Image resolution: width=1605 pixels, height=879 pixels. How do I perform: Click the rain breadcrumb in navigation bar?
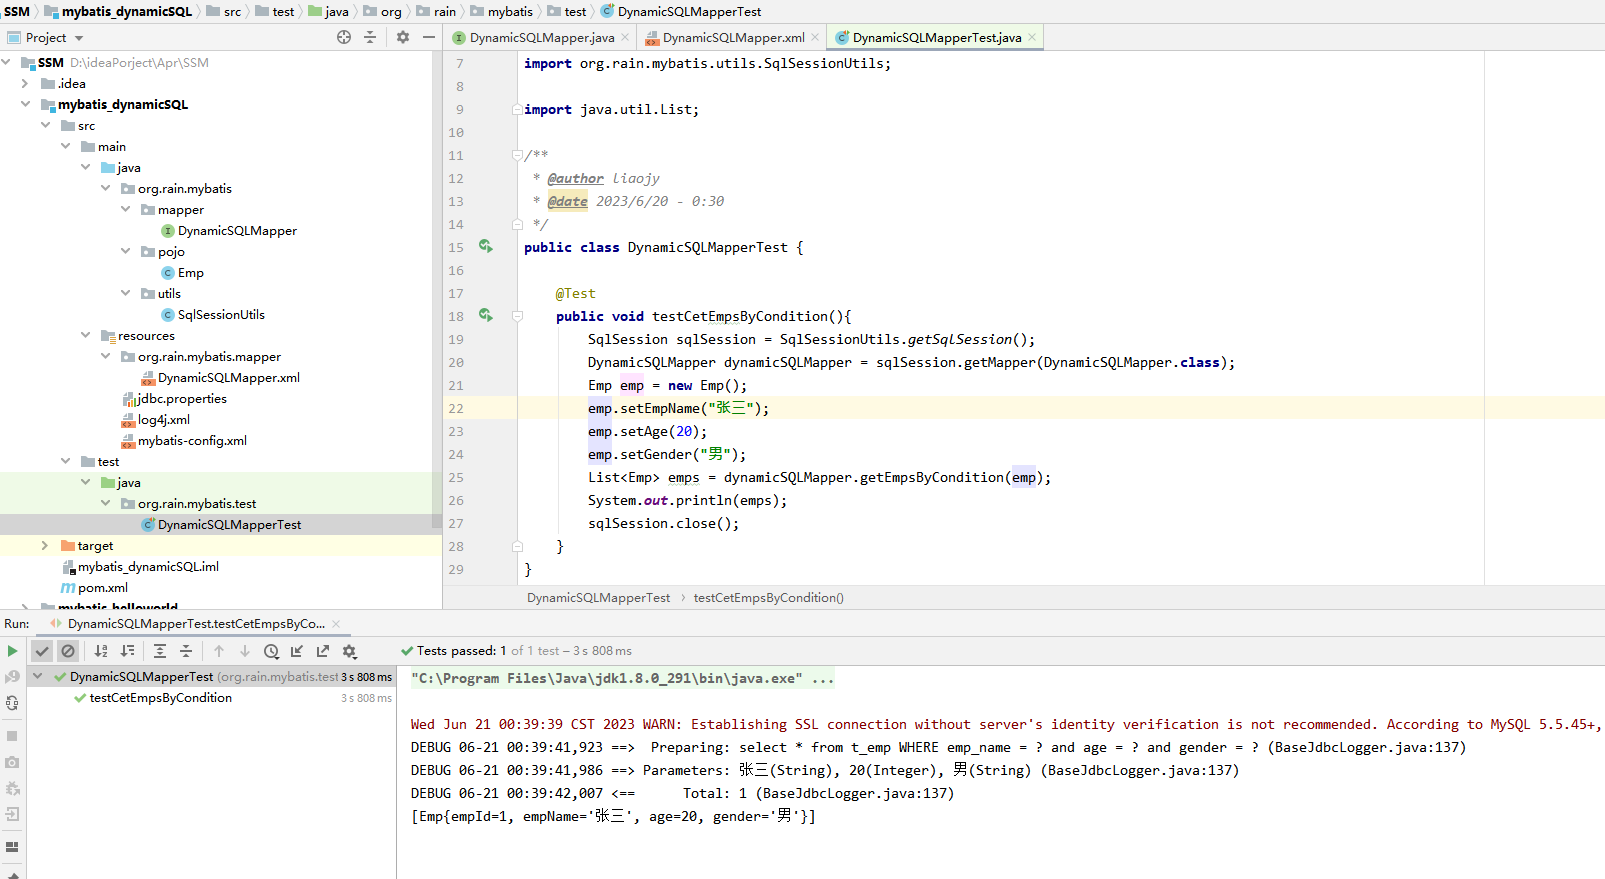tap(437, 12)
